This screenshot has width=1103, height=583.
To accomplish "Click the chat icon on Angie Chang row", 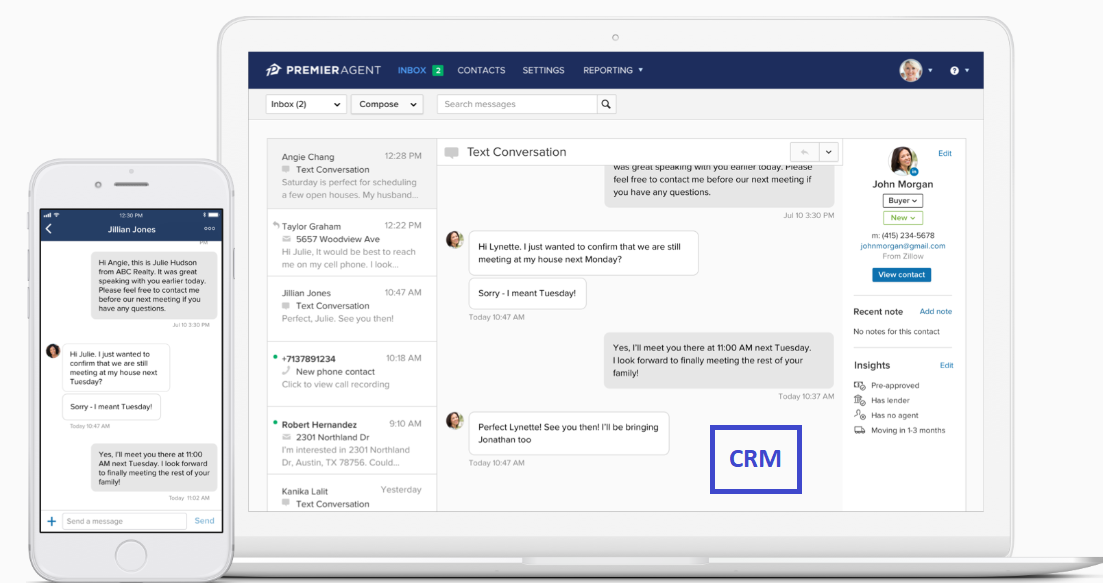I will 286,169.
